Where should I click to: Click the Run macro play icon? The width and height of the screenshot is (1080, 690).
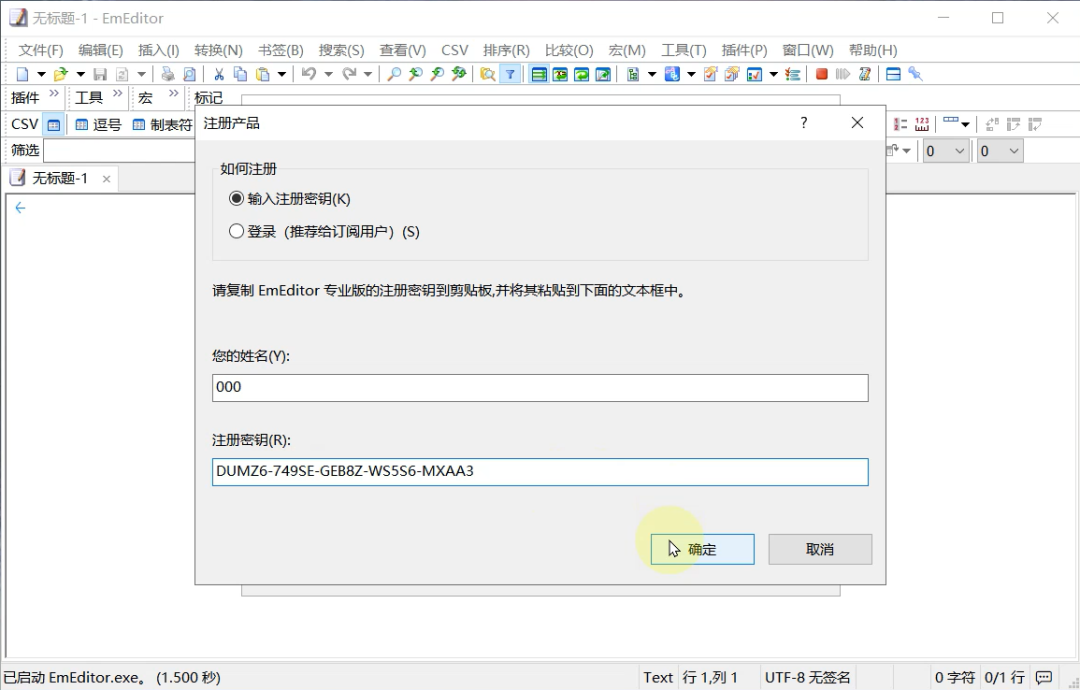842,74
